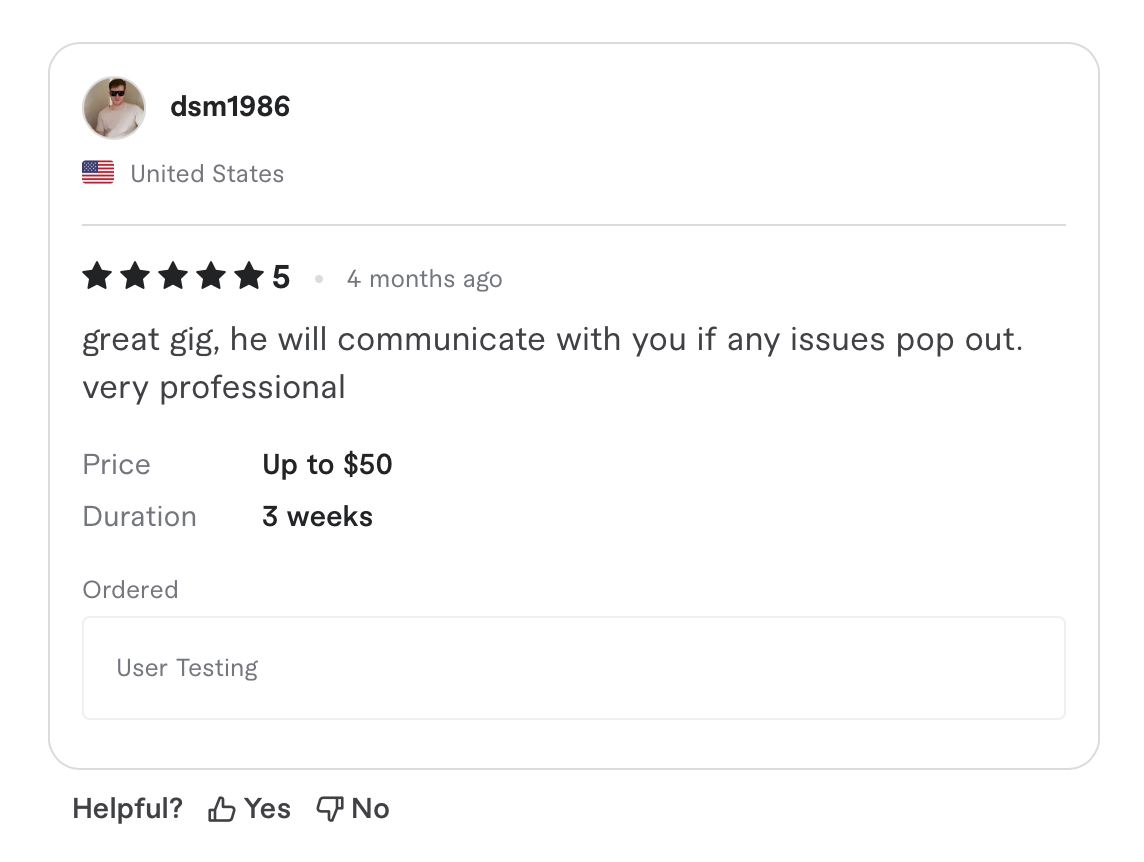Click the 3 weeks duration value
The height and width of the screenshot is (862, 1144).
click(317, 516)
